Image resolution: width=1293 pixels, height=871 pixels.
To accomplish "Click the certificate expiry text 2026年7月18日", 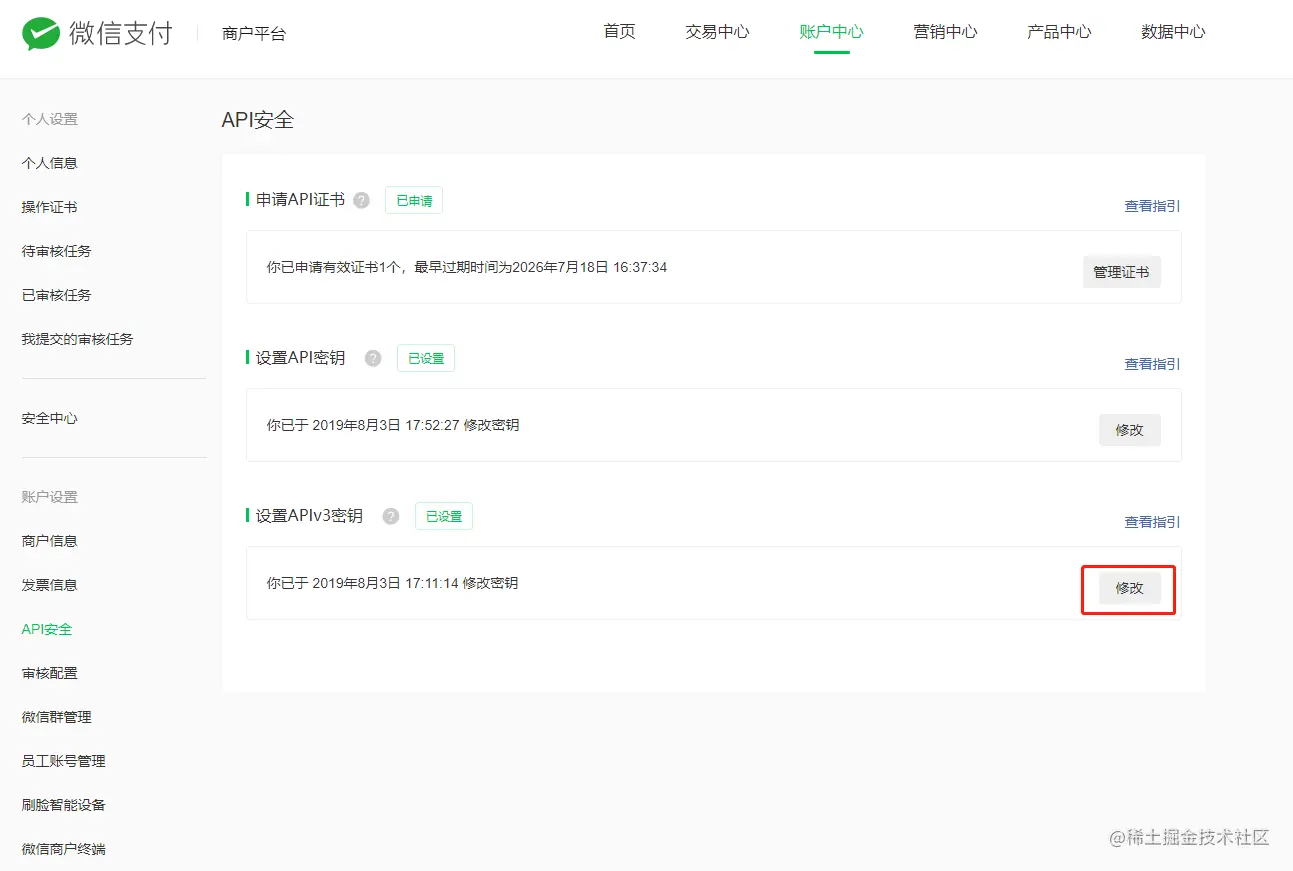I will (x=560, y=267).
